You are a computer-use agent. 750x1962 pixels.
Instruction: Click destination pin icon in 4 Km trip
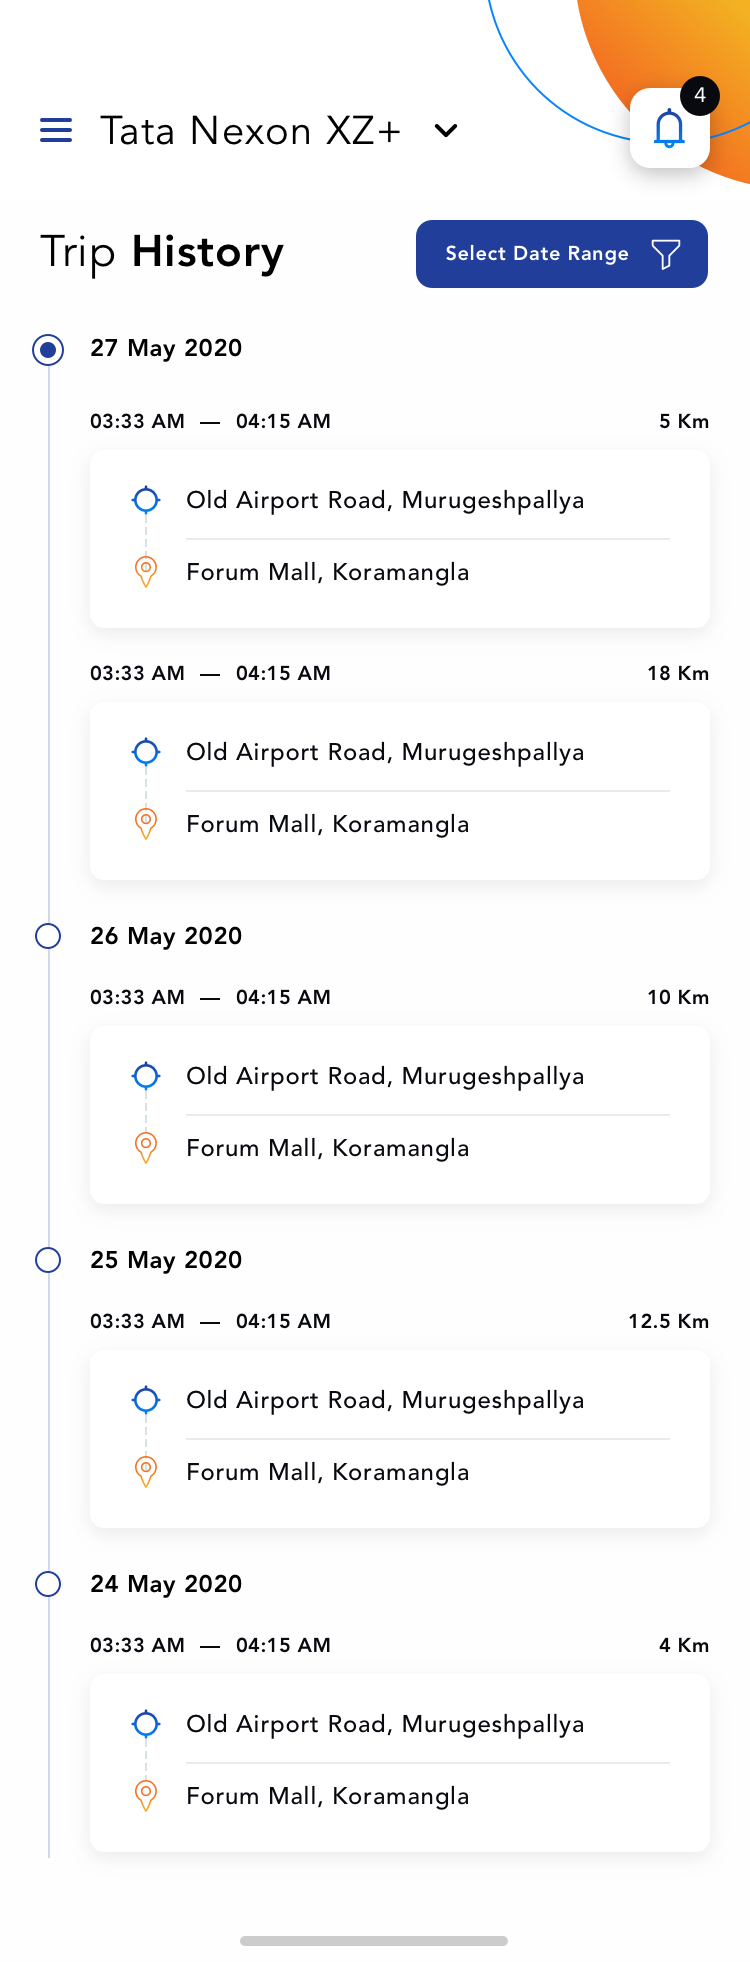[x=146, y=1795]
